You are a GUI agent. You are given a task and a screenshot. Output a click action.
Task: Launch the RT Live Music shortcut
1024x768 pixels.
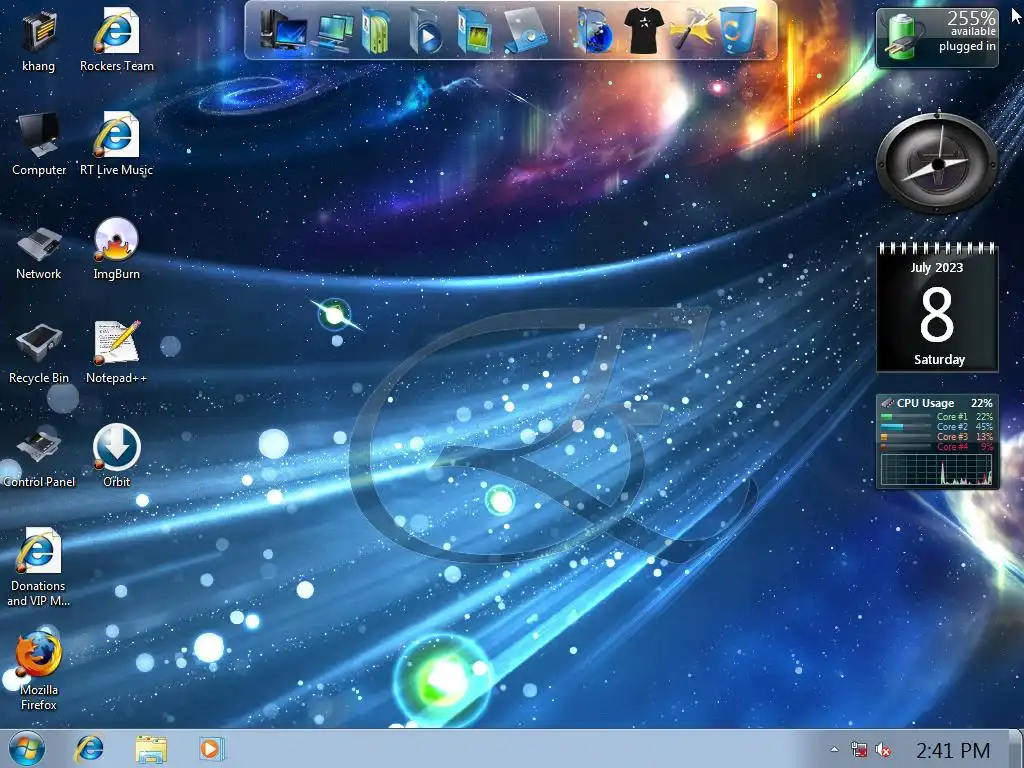coord(116,144)
